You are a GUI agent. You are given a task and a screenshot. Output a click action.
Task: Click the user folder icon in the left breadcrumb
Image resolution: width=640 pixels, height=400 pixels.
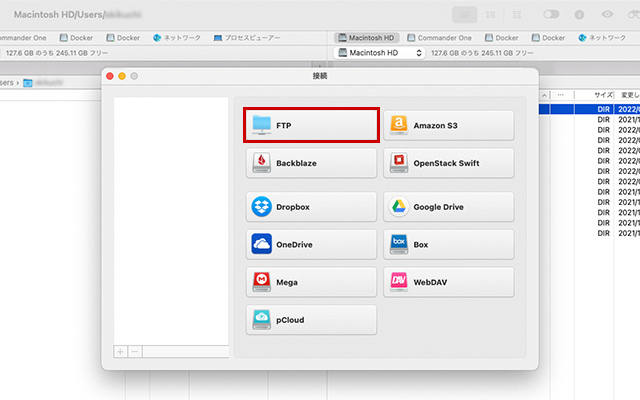[x=28, y=83]
